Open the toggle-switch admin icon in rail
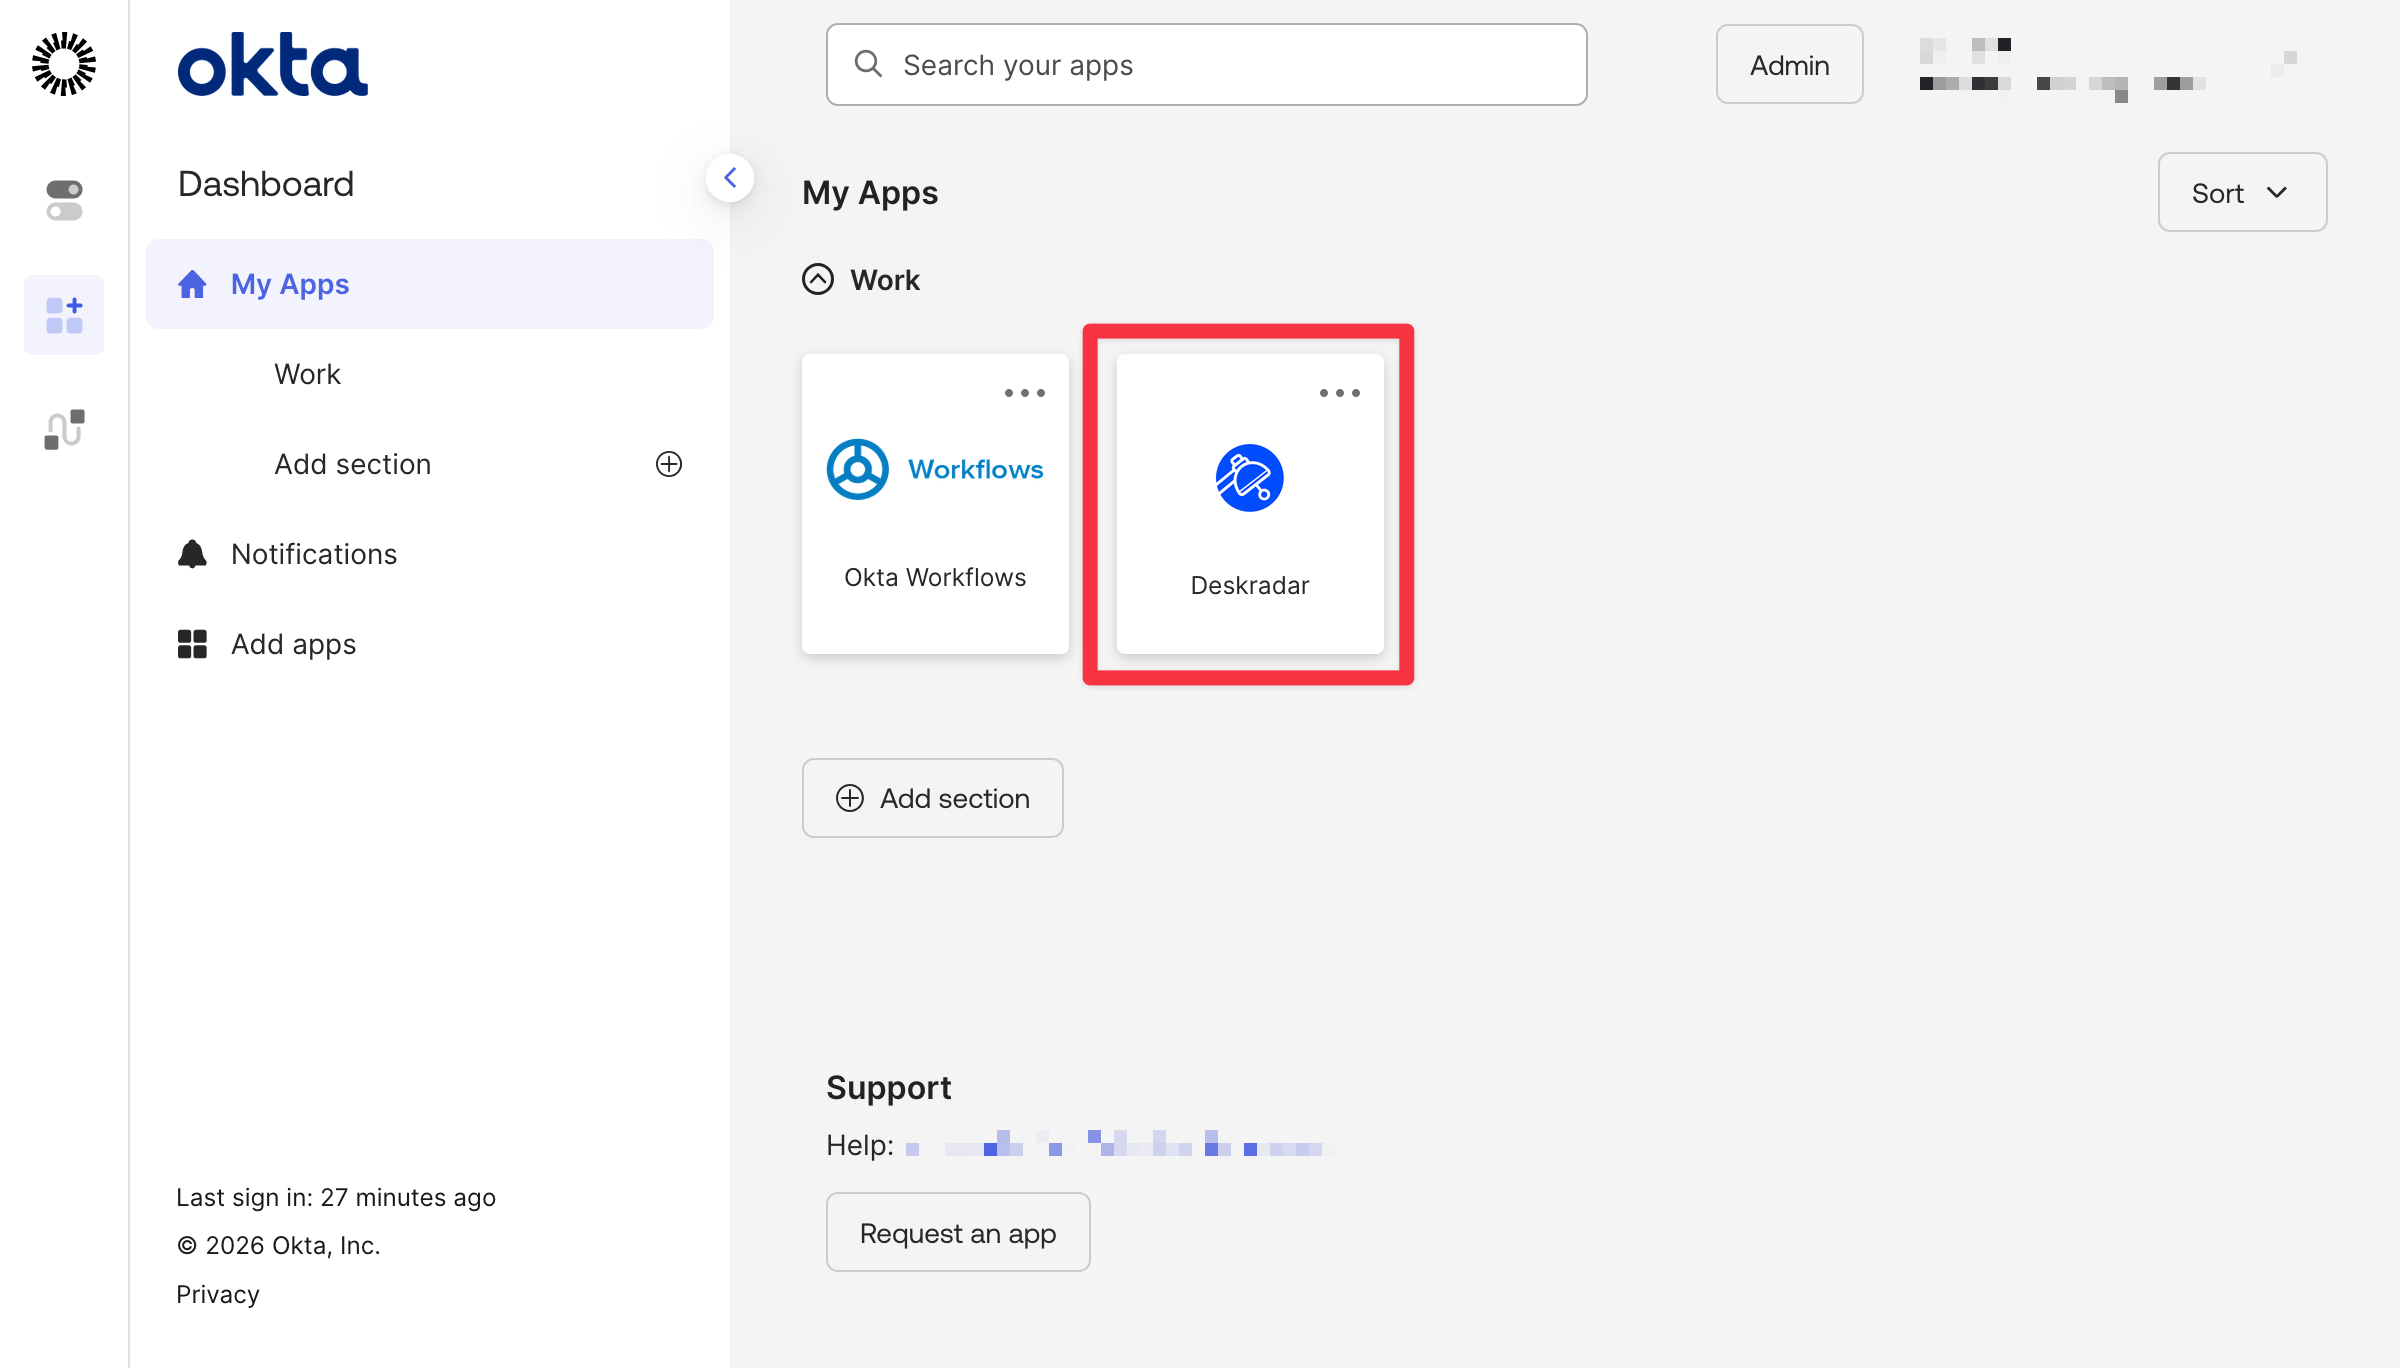Viewport: 2400px width, 1368px height. coord(64,200)
